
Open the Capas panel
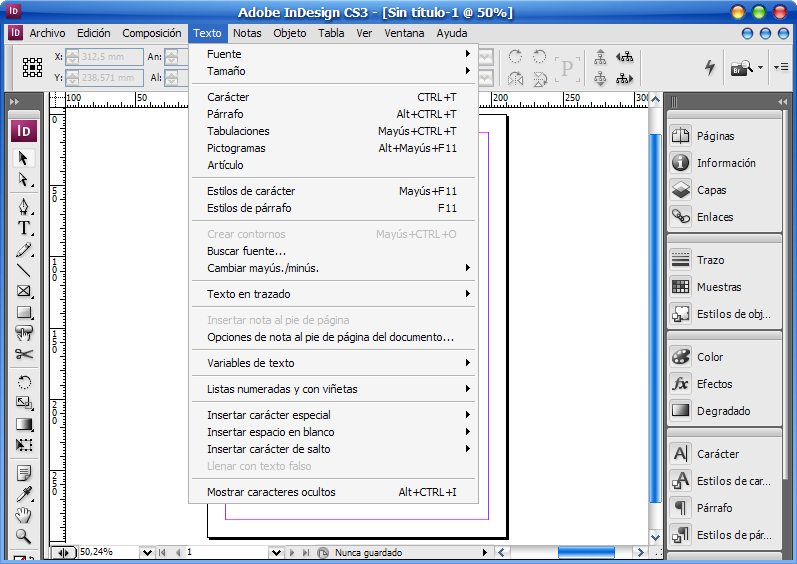[x=711, y=190]
